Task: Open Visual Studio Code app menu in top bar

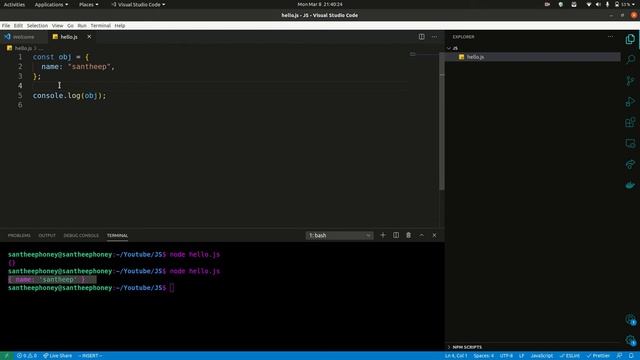Action: point(138,4)
